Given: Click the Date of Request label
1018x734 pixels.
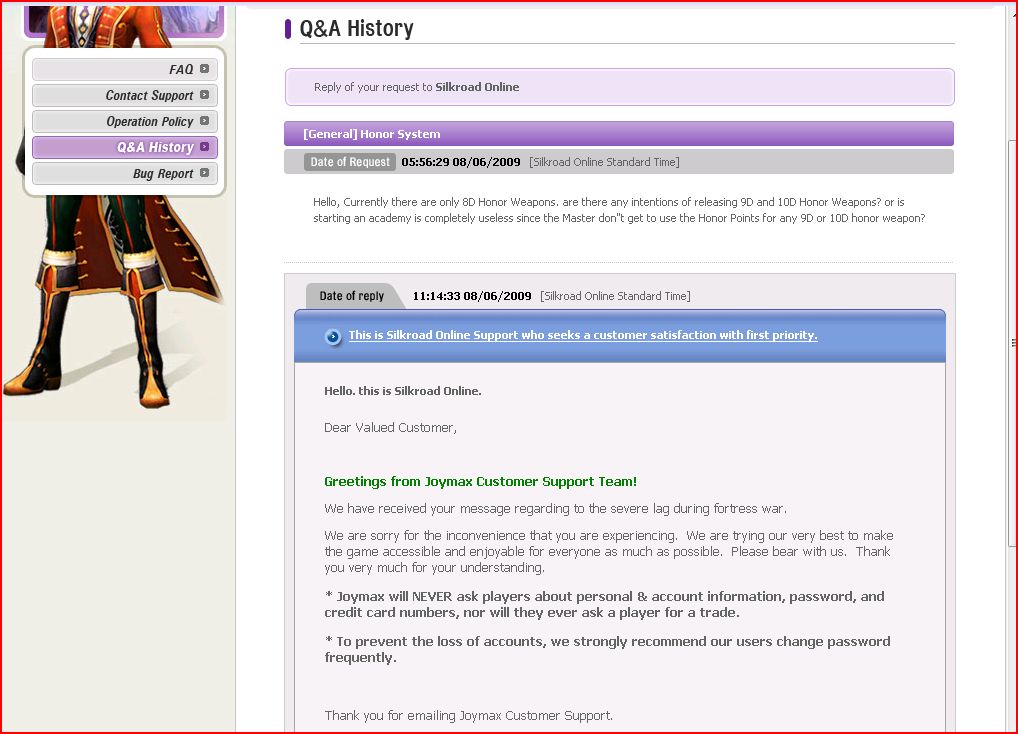Looking at the screenshot, I should 350,162.
